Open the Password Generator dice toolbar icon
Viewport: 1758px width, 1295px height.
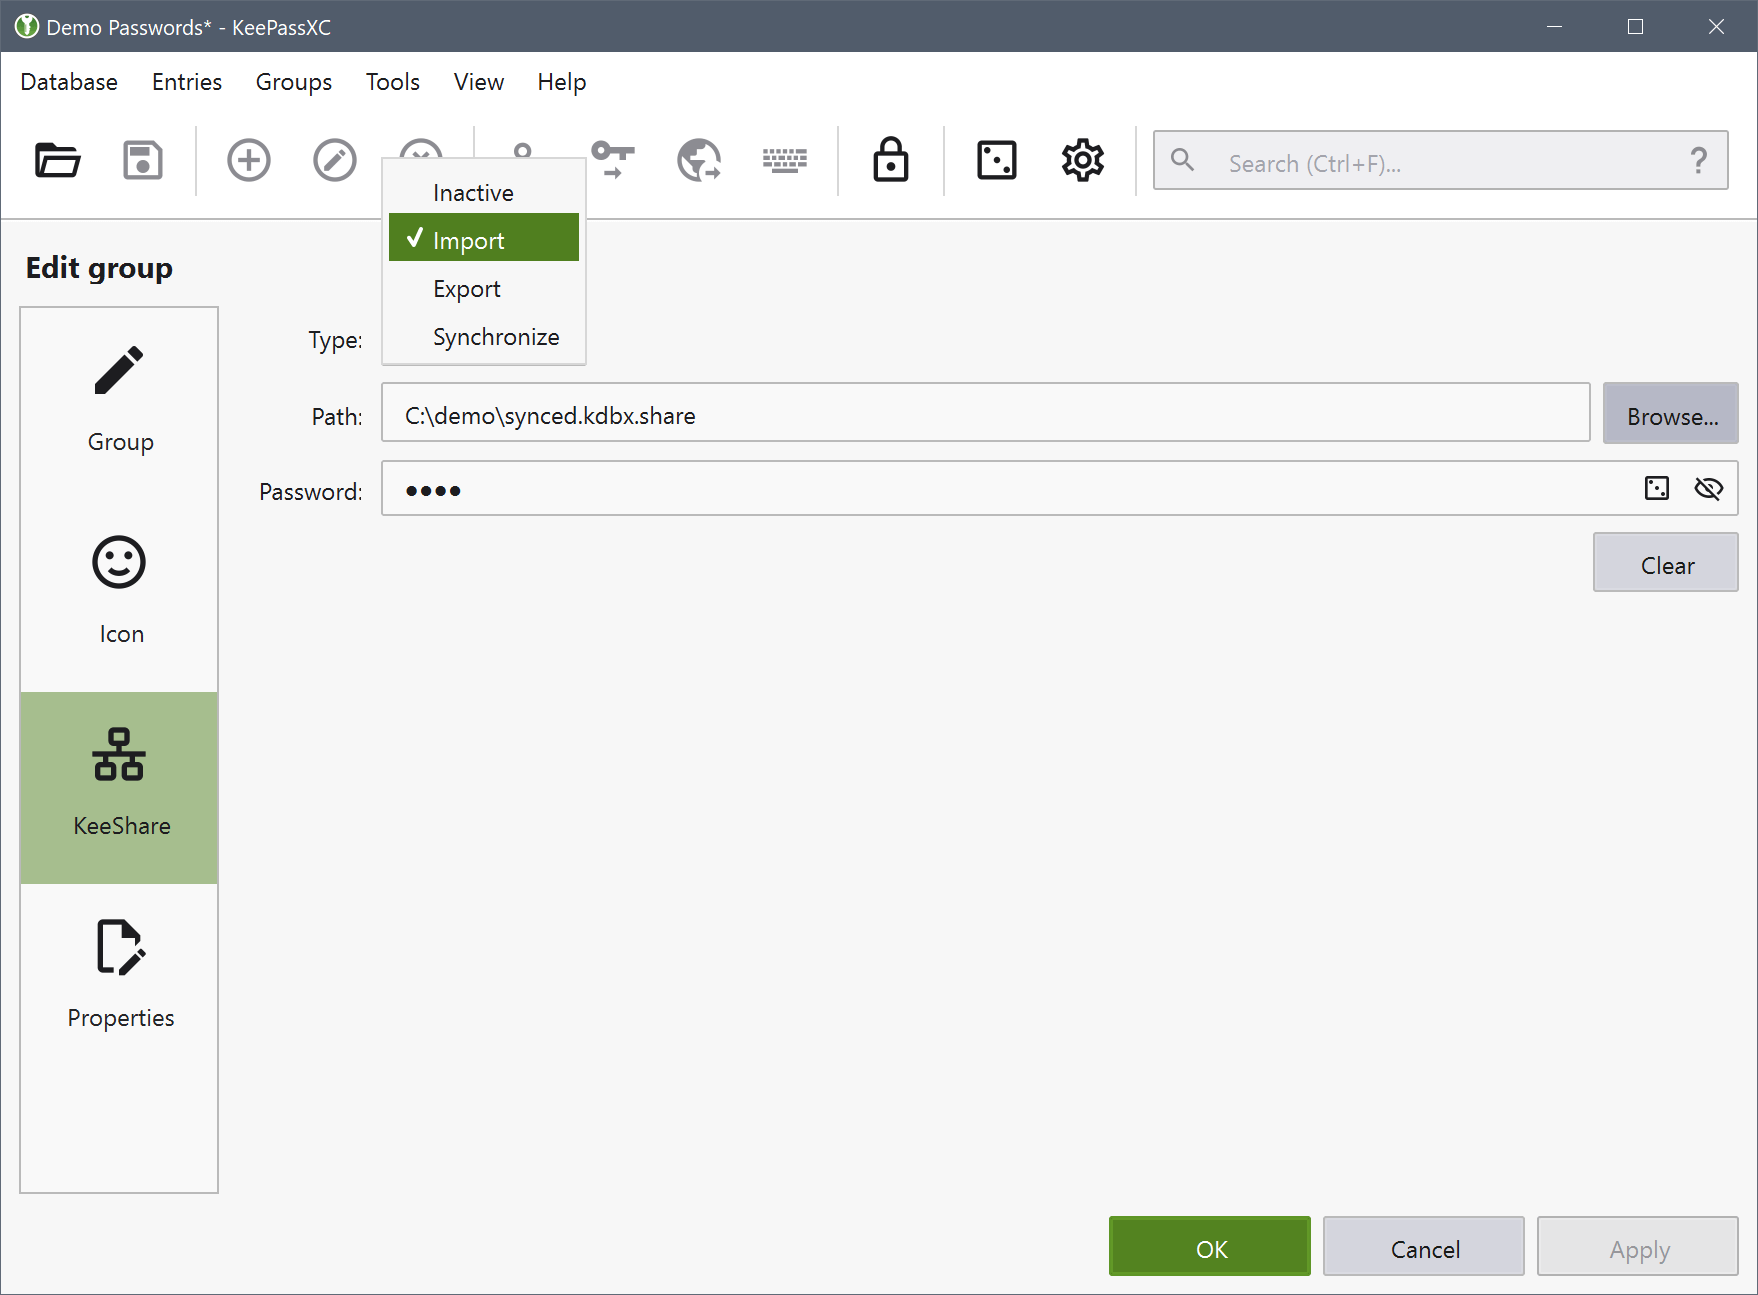996,160
